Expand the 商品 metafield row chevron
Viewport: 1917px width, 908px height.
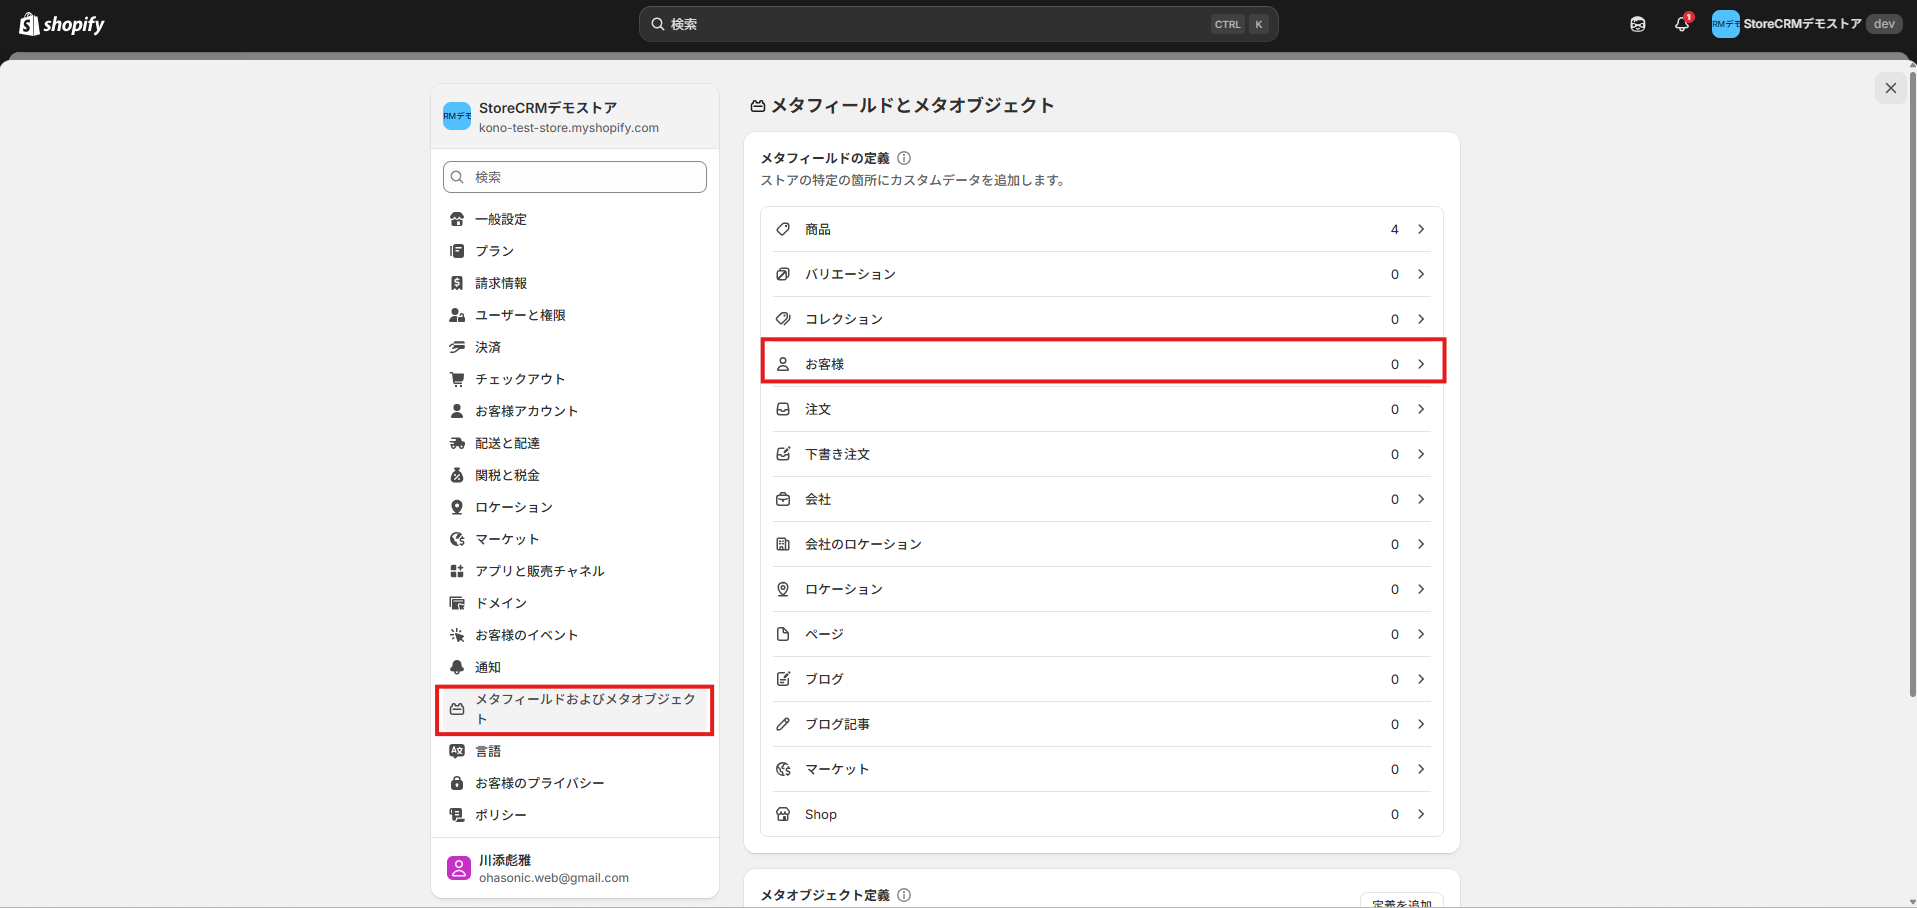pos(1421,229)
